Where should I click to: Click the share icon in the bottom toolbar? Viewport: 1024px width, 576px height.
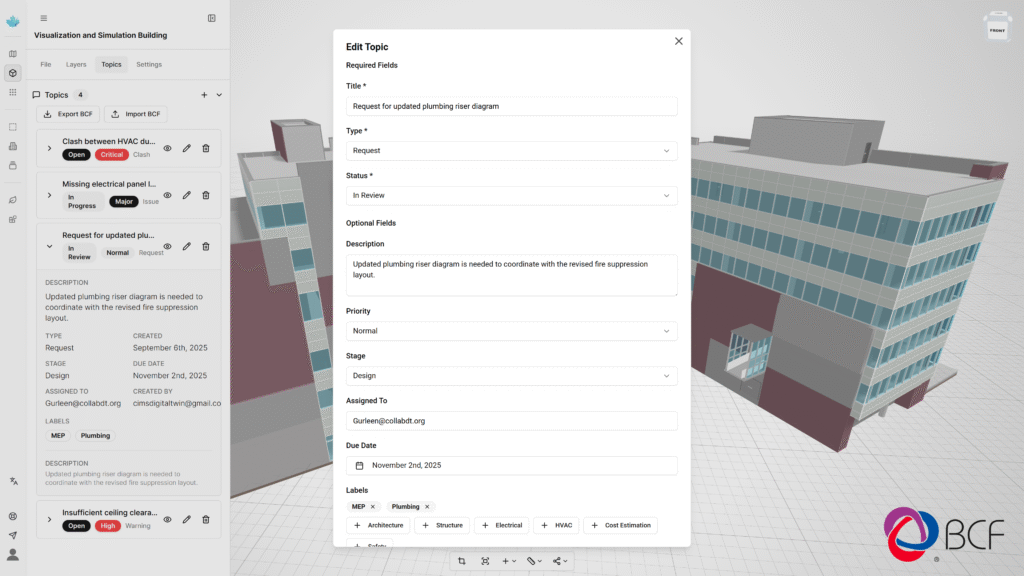(x=558, y=561)
